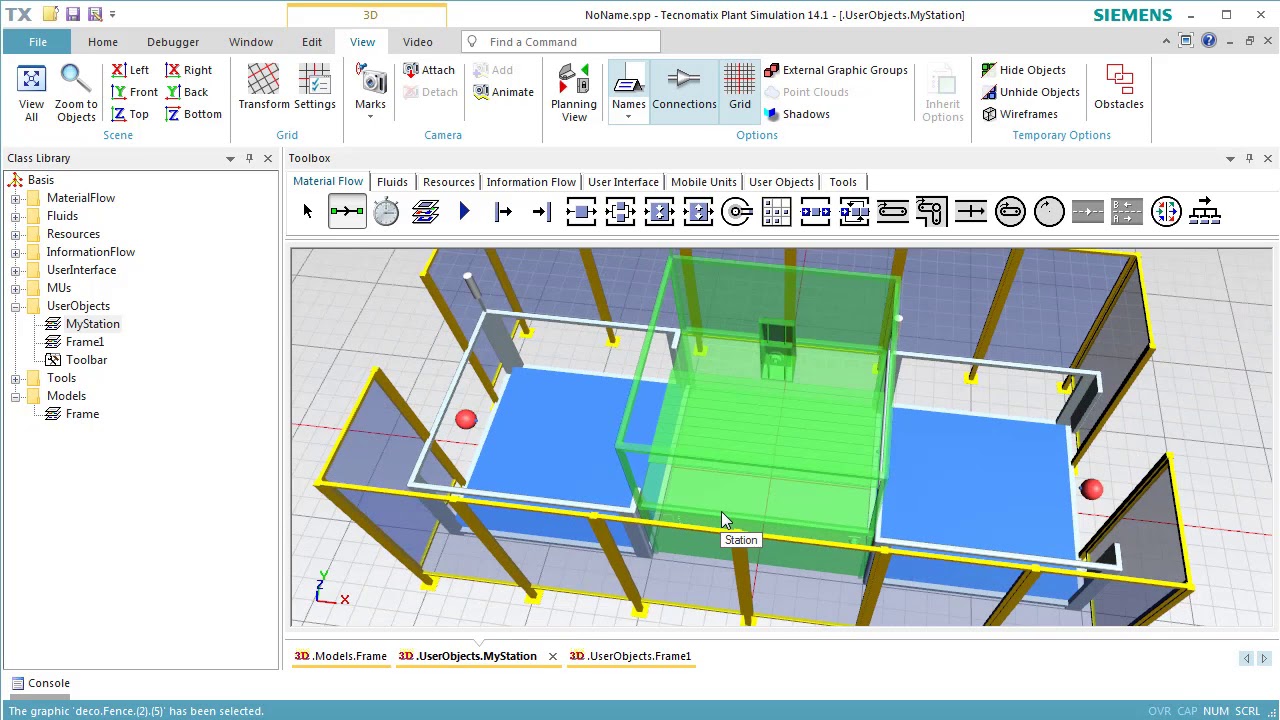Click Find a Command search box
The width and height of the screenshot is (1280, 720).
pos(561,42)
